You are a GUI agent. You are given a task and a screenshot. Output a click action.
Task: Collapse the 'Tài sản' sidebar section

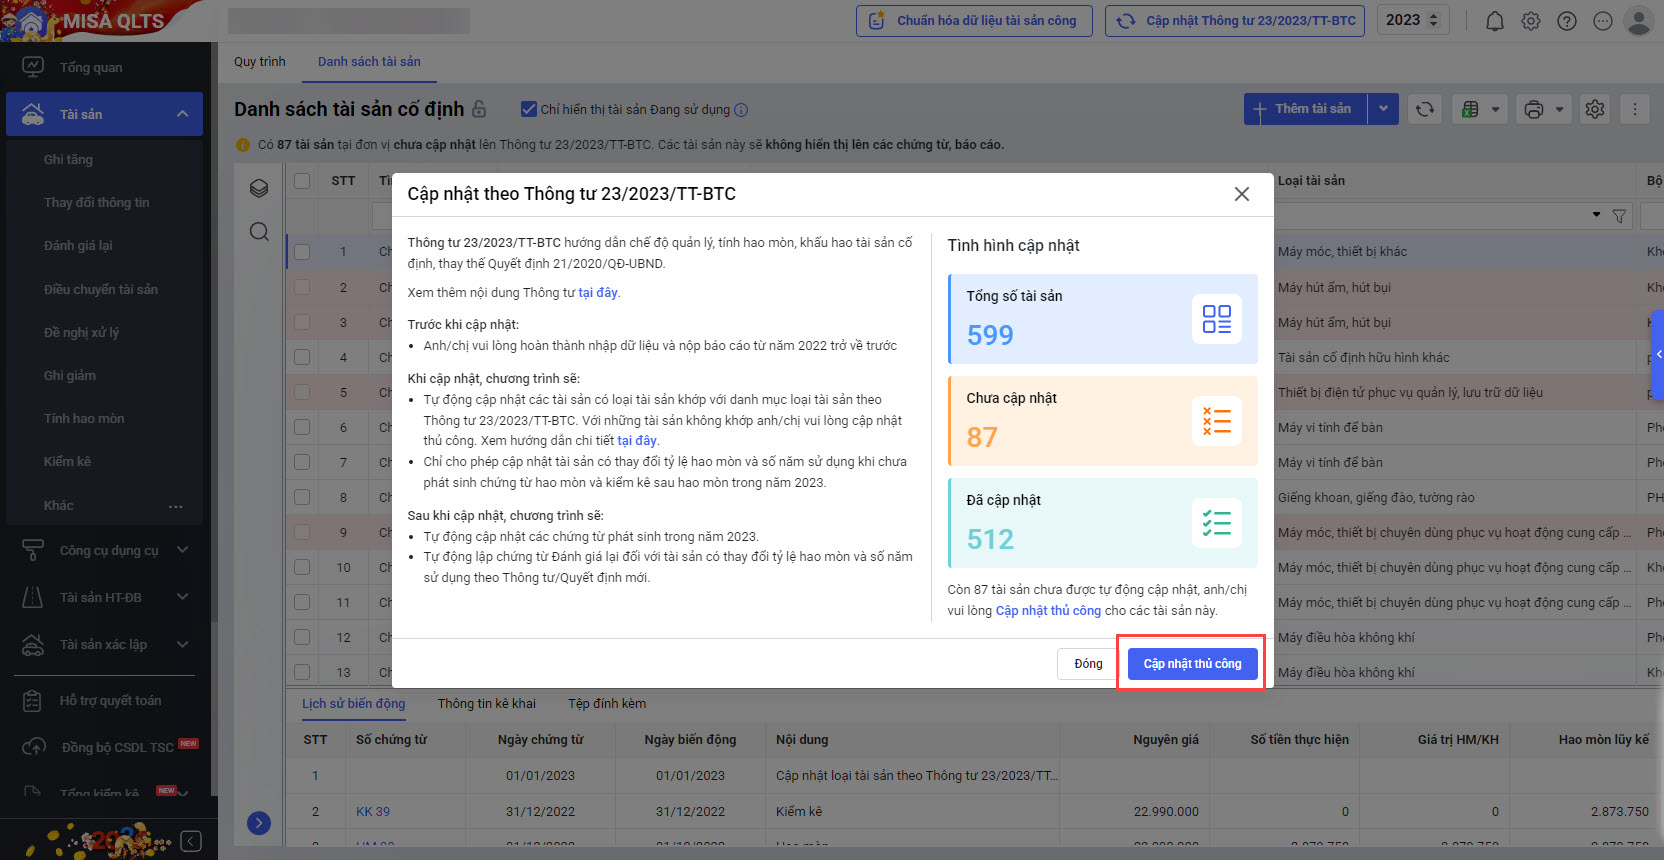point(182,114)
